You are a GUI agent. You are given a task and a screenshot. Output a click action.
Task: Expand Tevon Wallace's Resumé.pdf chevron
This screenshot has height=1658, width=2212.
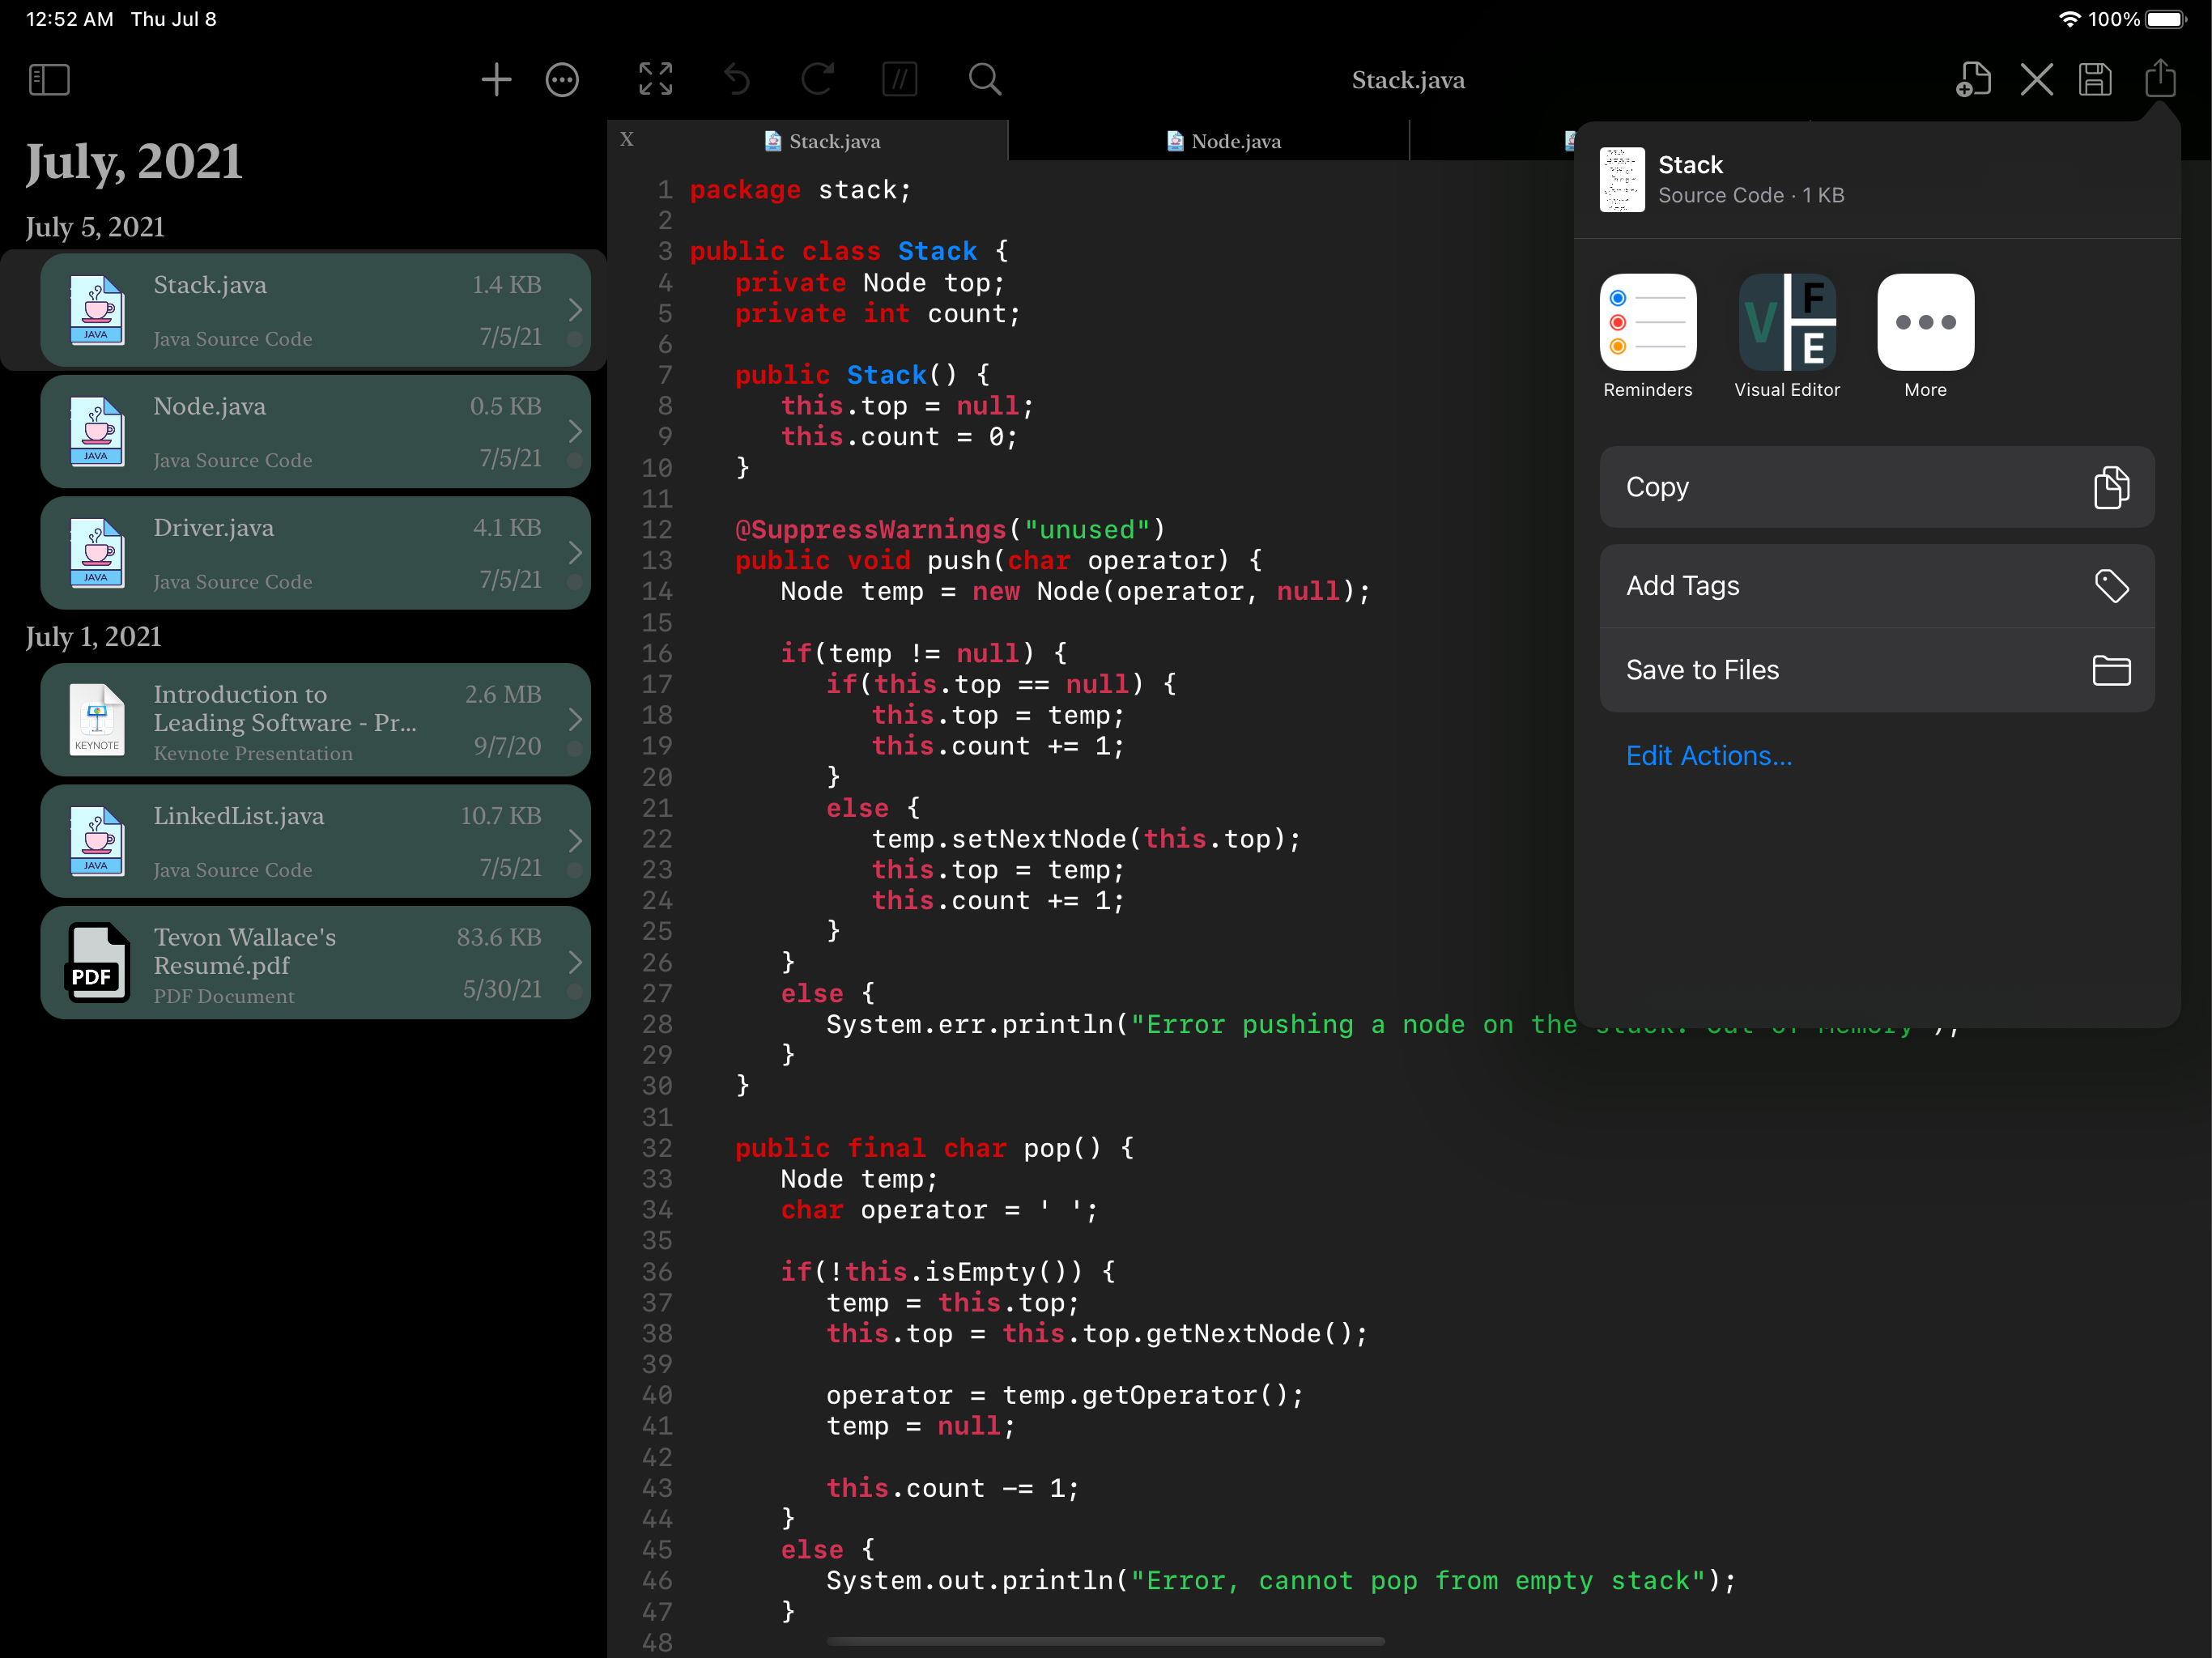point(575,962)
